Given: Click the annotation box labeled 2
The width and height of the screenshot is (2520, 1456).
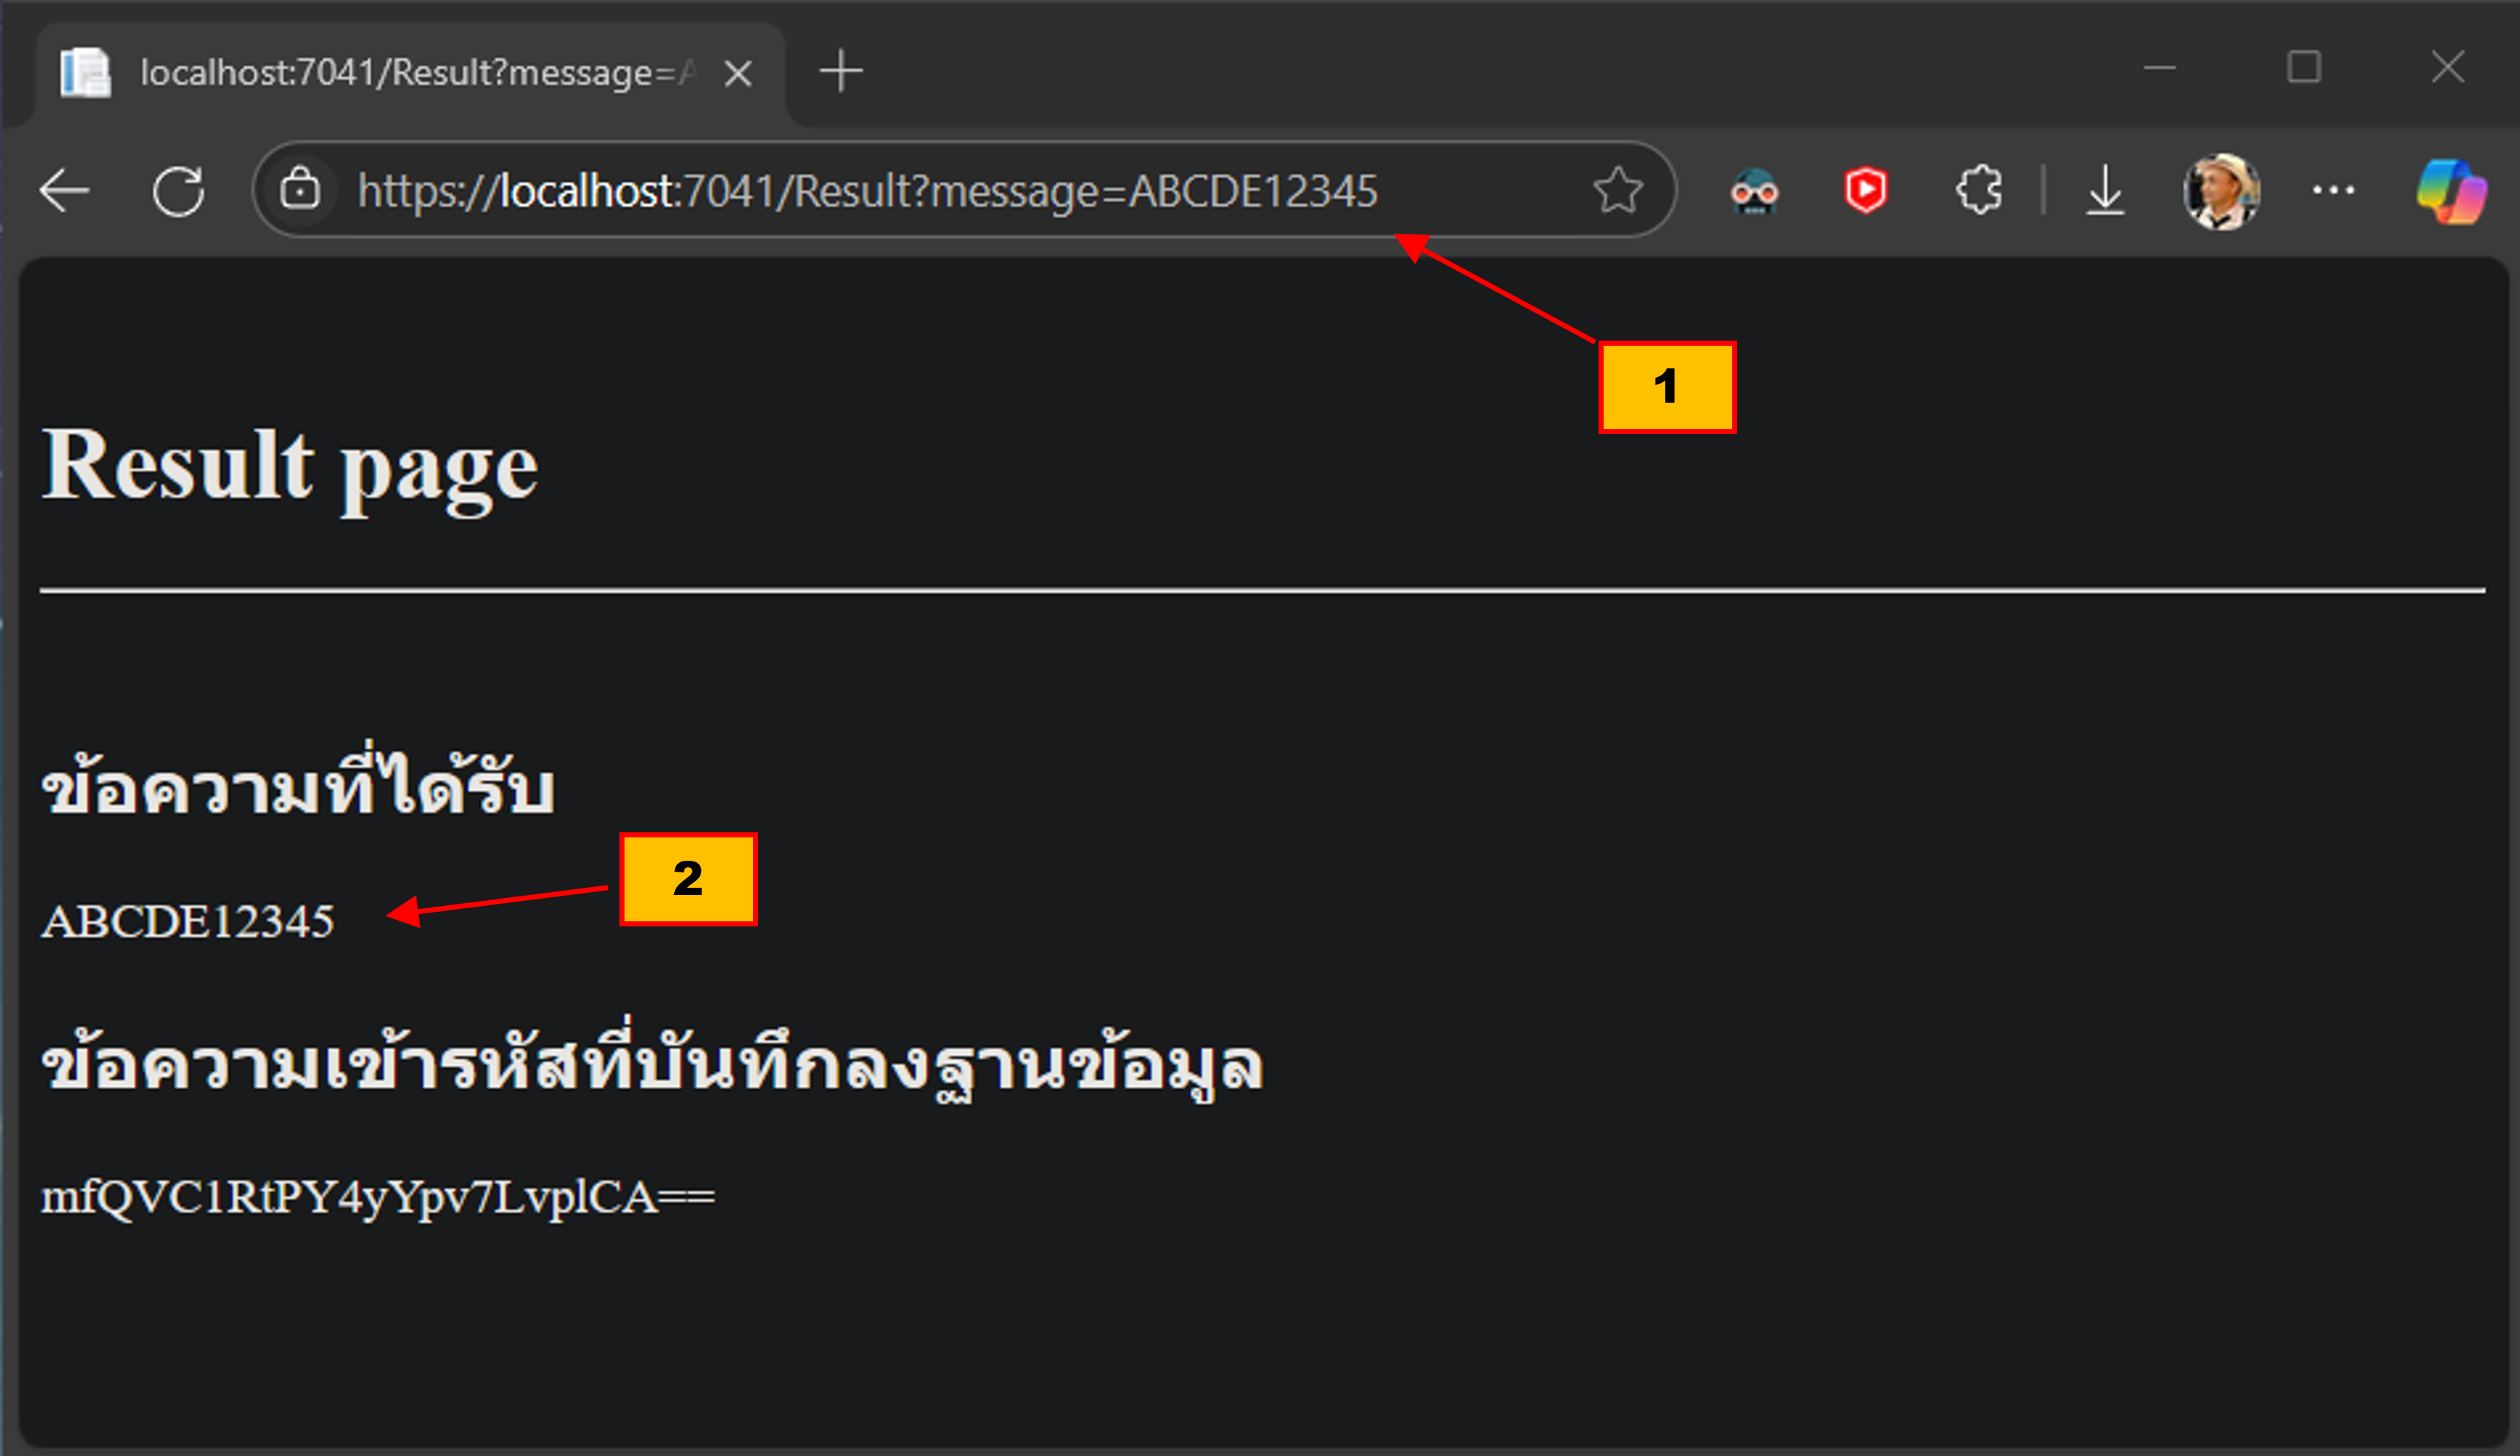Looking at the screenshot, I should point(688,880).
